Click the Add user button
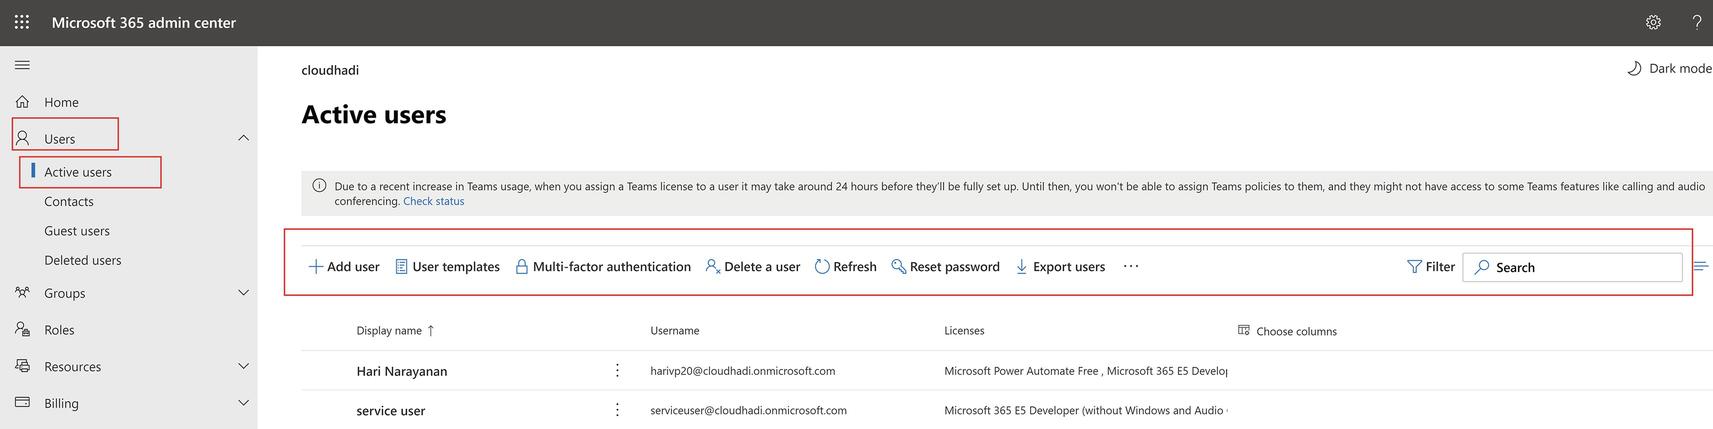The height and width of the screenshot is (429, 1713). (344, 267)
